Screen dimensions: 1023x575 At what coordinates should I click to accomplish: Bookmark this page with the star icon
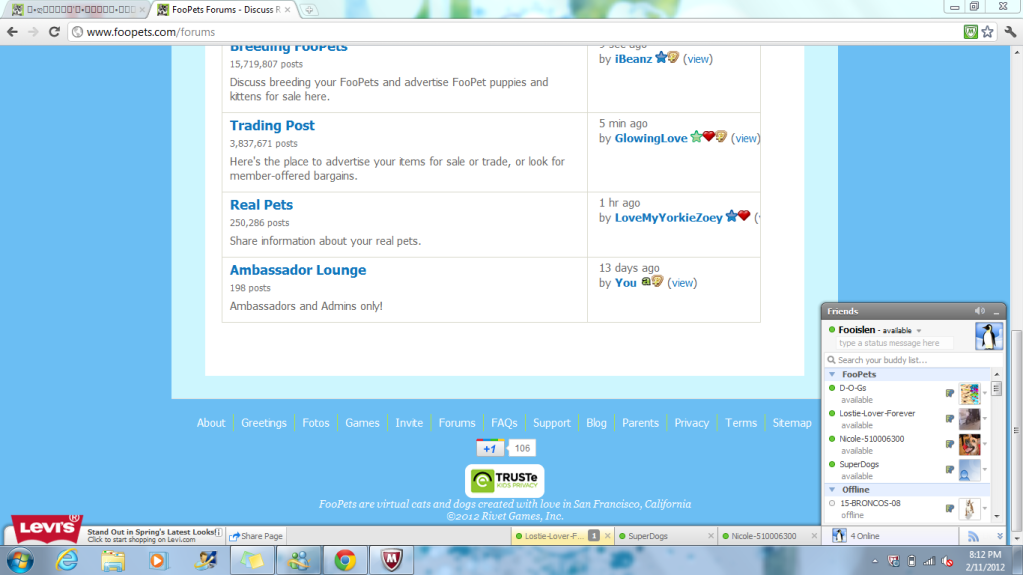click(x=988, y=31)
